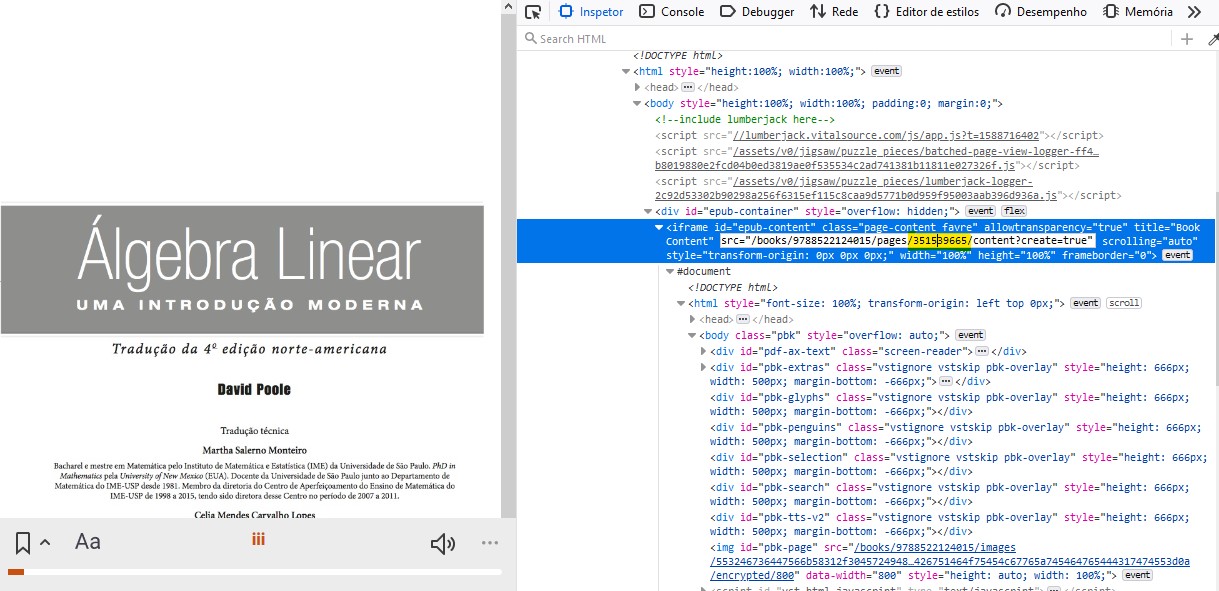Collapse the body height:100% node
This screenshot has width=1219, height=591.
pyautogui.click(x=637, y=103)
